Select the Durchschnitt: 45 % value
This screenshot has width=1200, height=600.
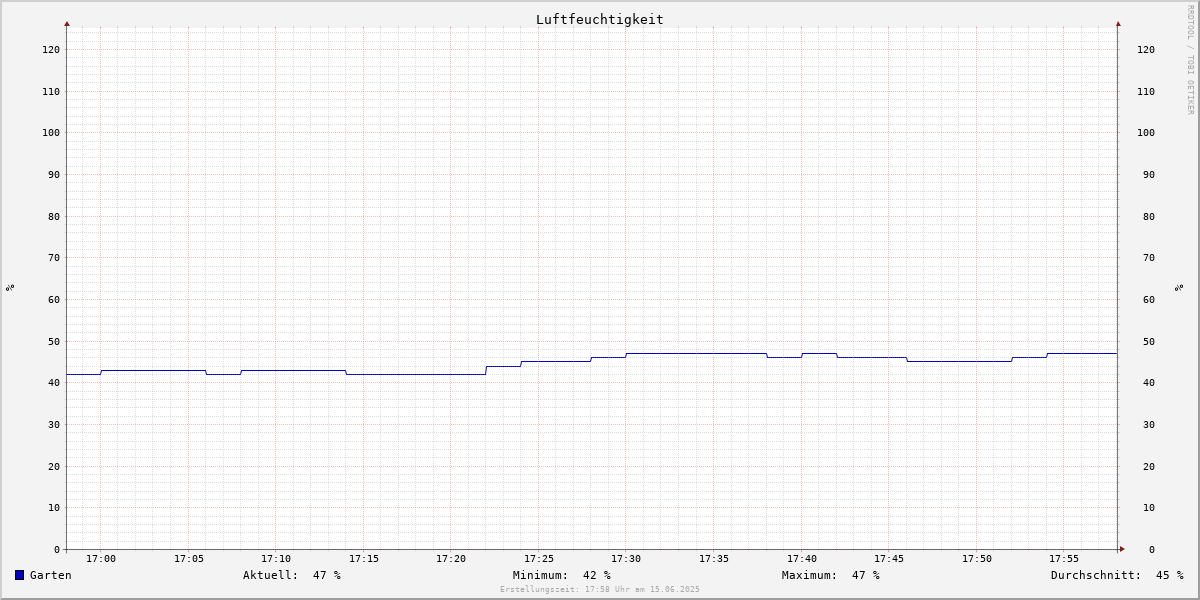coord(1117,575)
